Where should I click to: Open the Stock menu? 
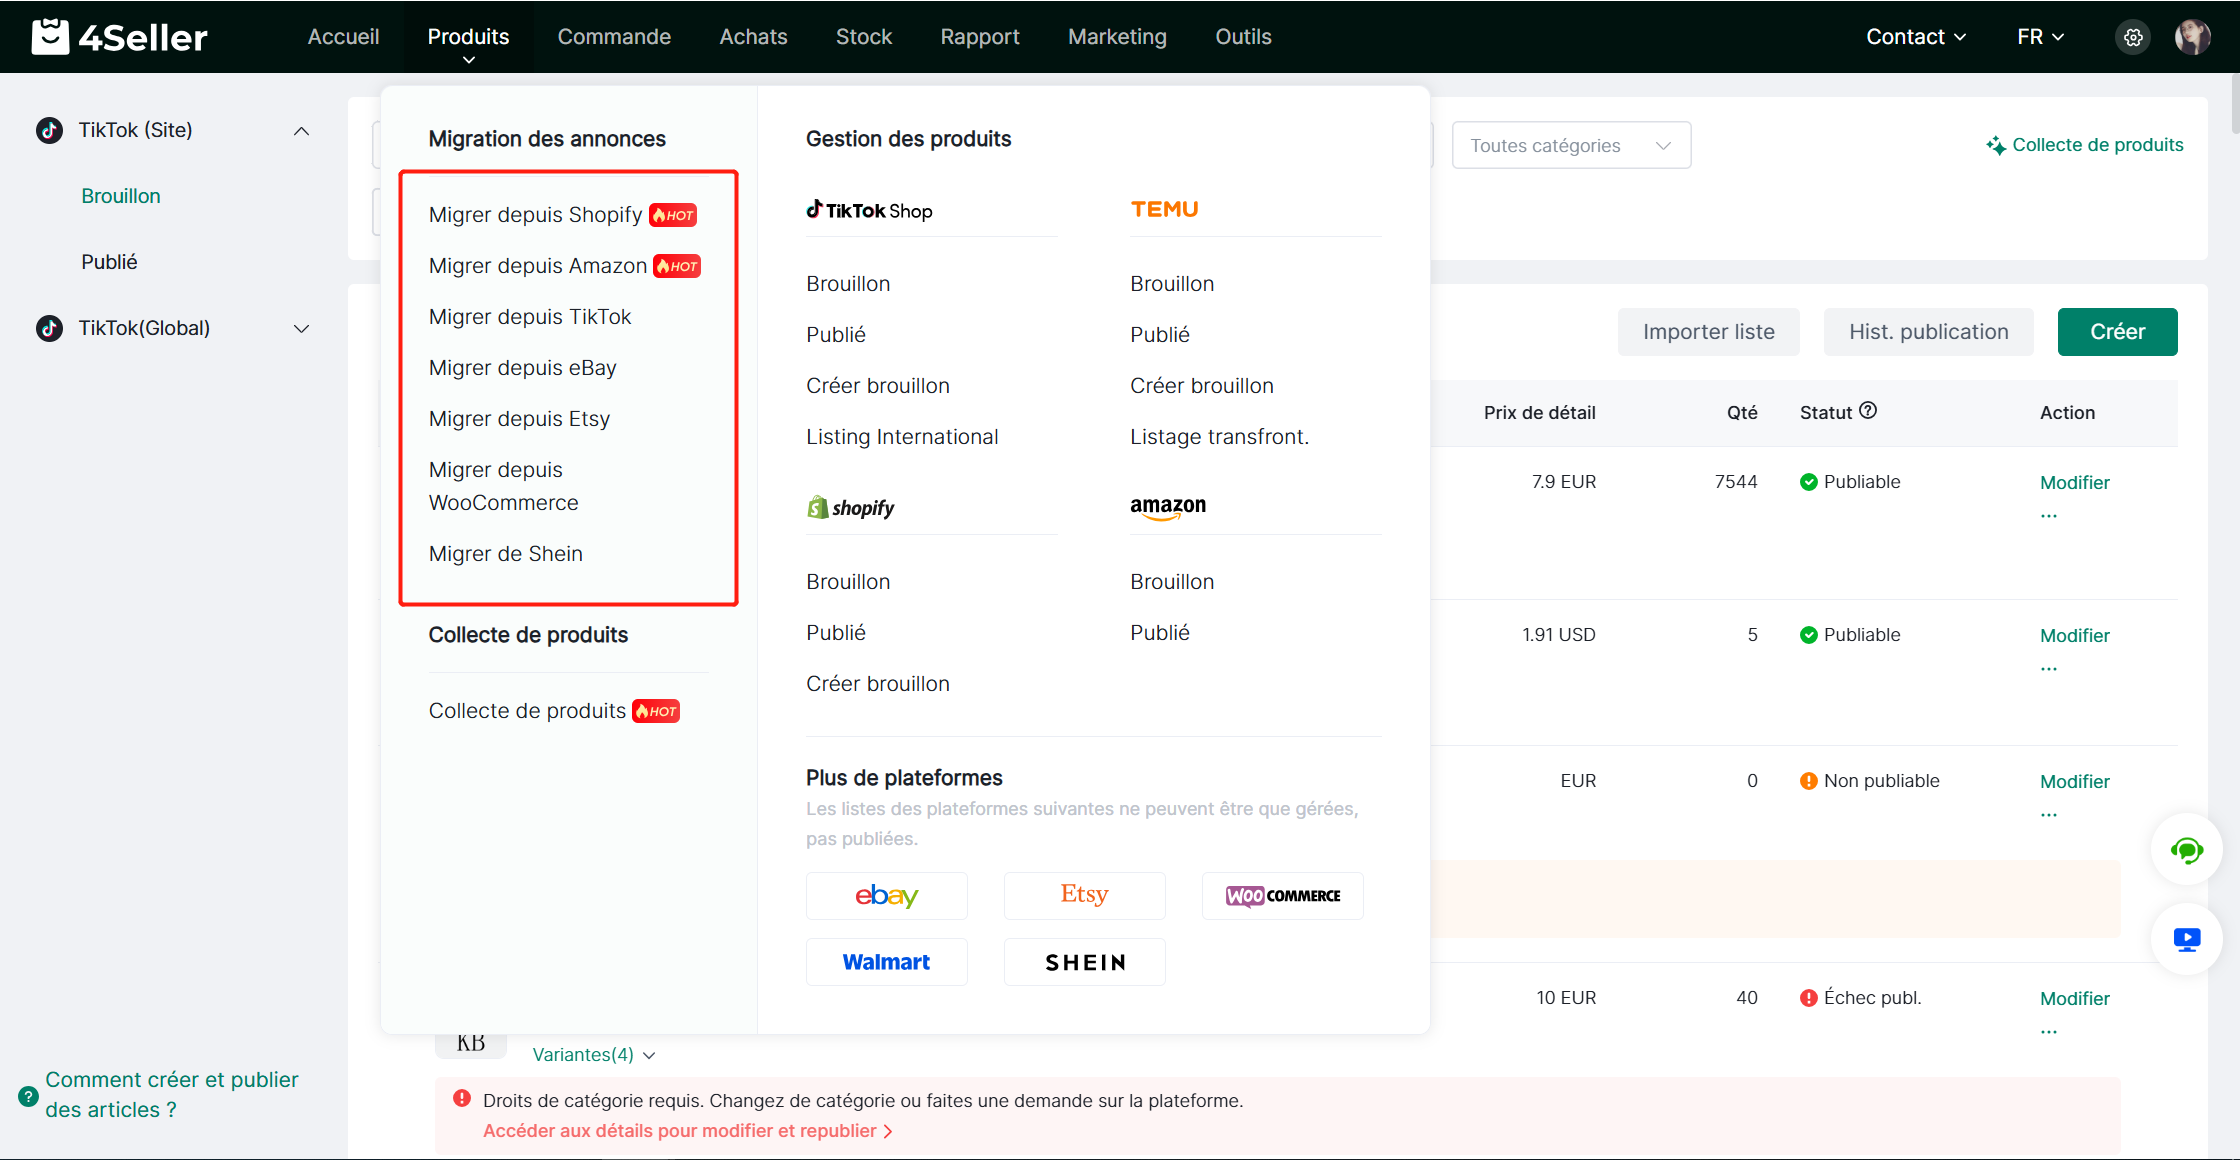point(864,37)
